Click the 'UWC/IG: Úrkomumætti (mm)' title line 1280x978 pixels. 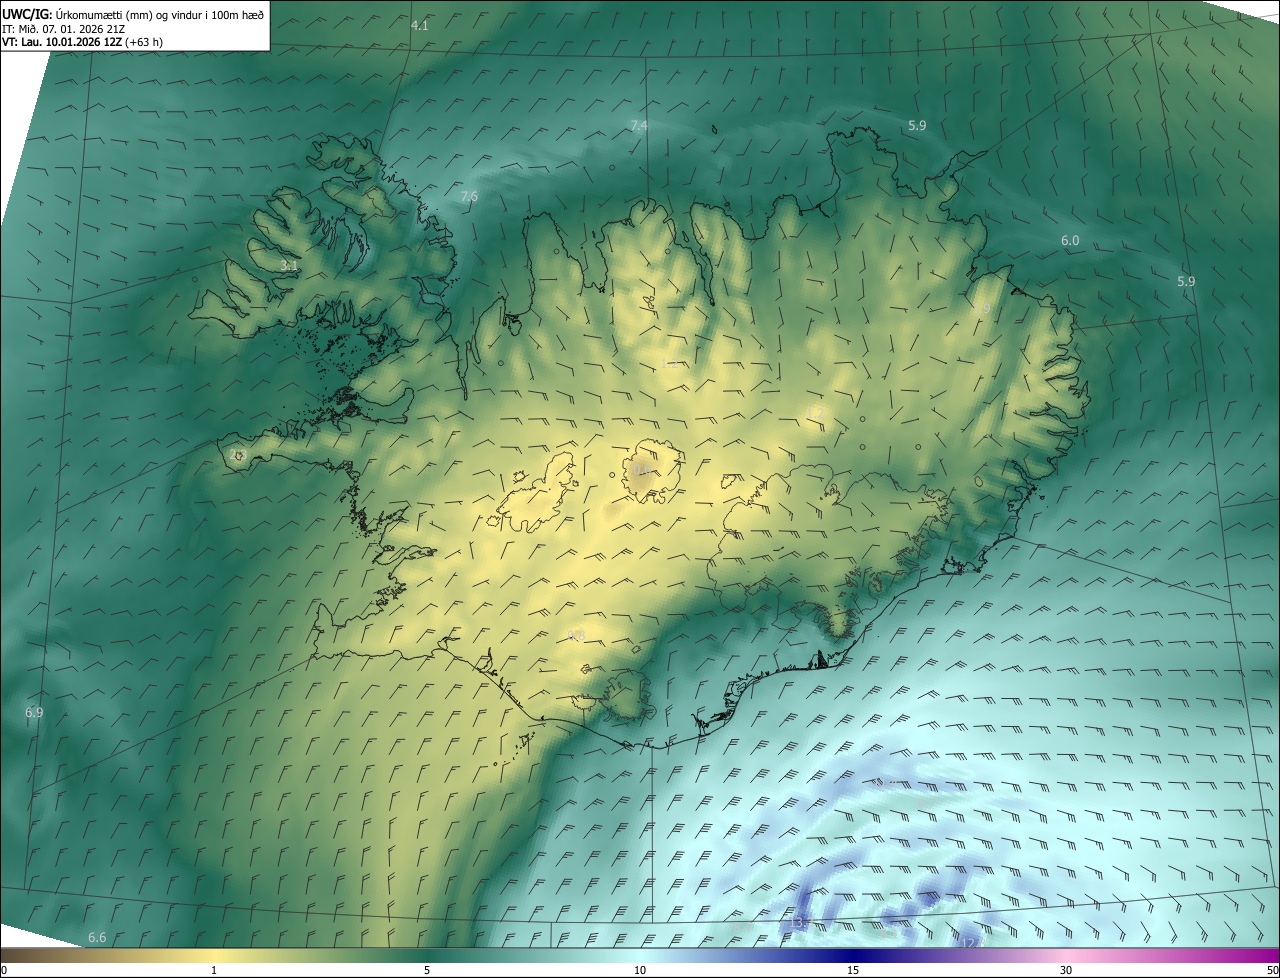(x=133, y=14)
